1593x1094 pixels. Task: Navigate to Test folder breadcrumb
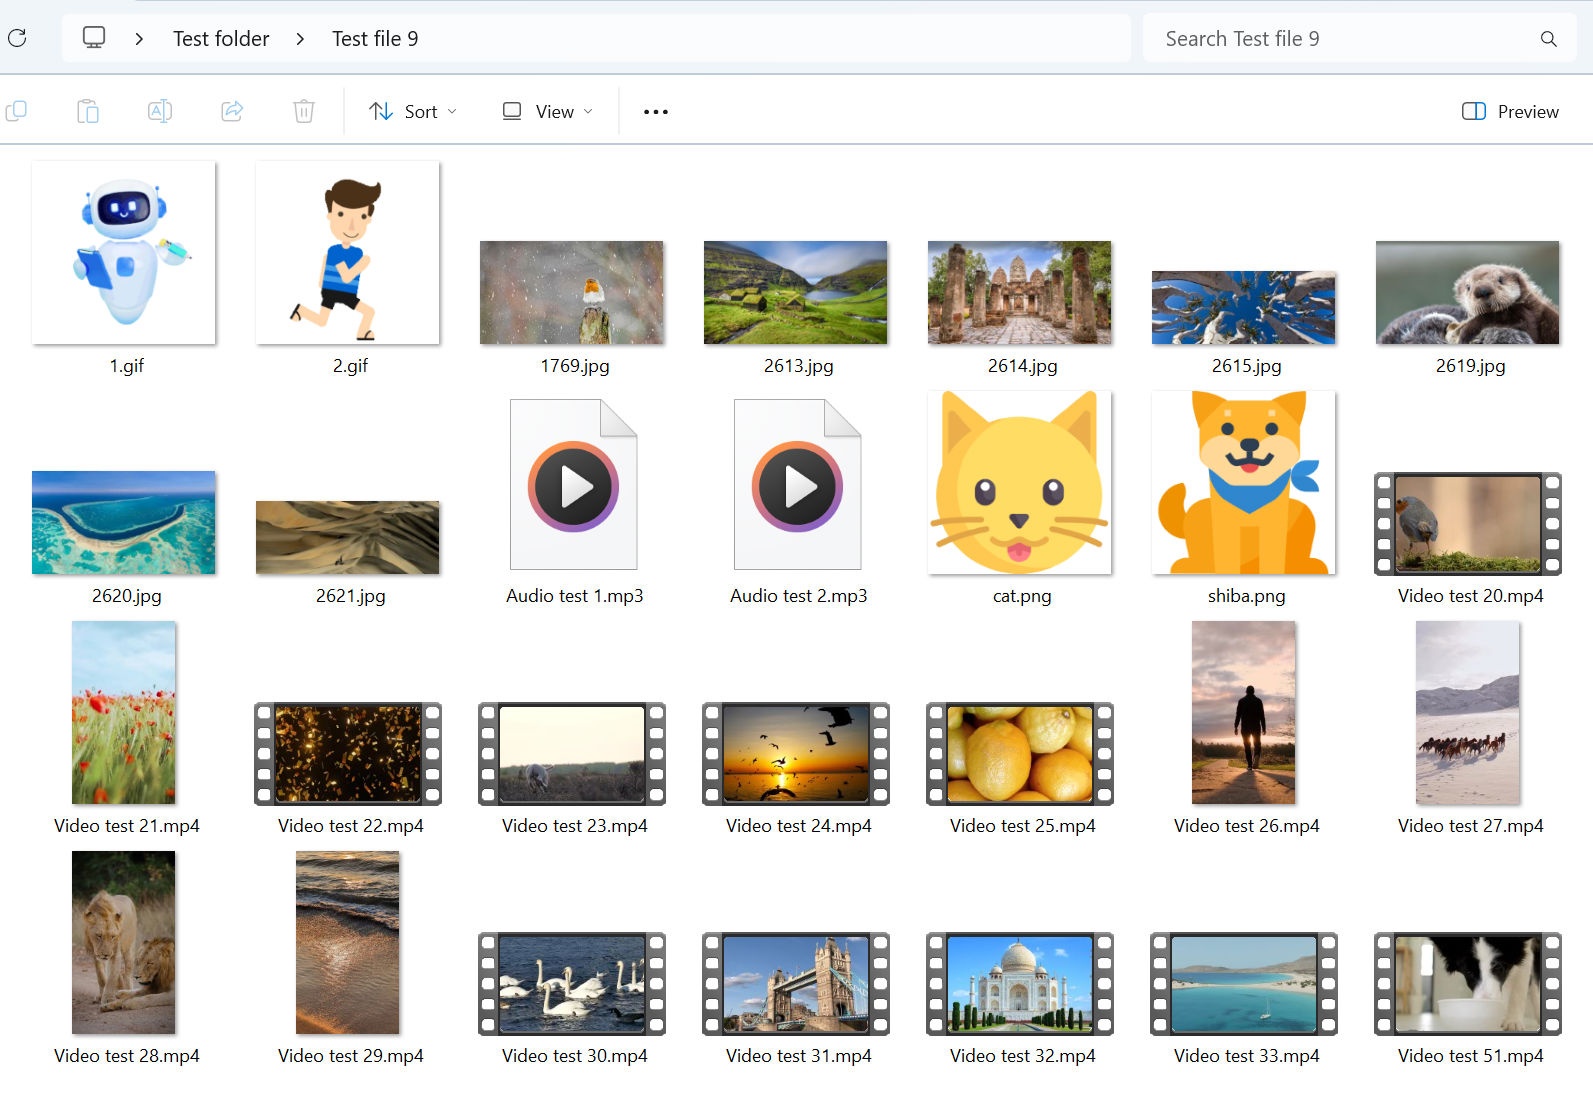pos(221,39)
